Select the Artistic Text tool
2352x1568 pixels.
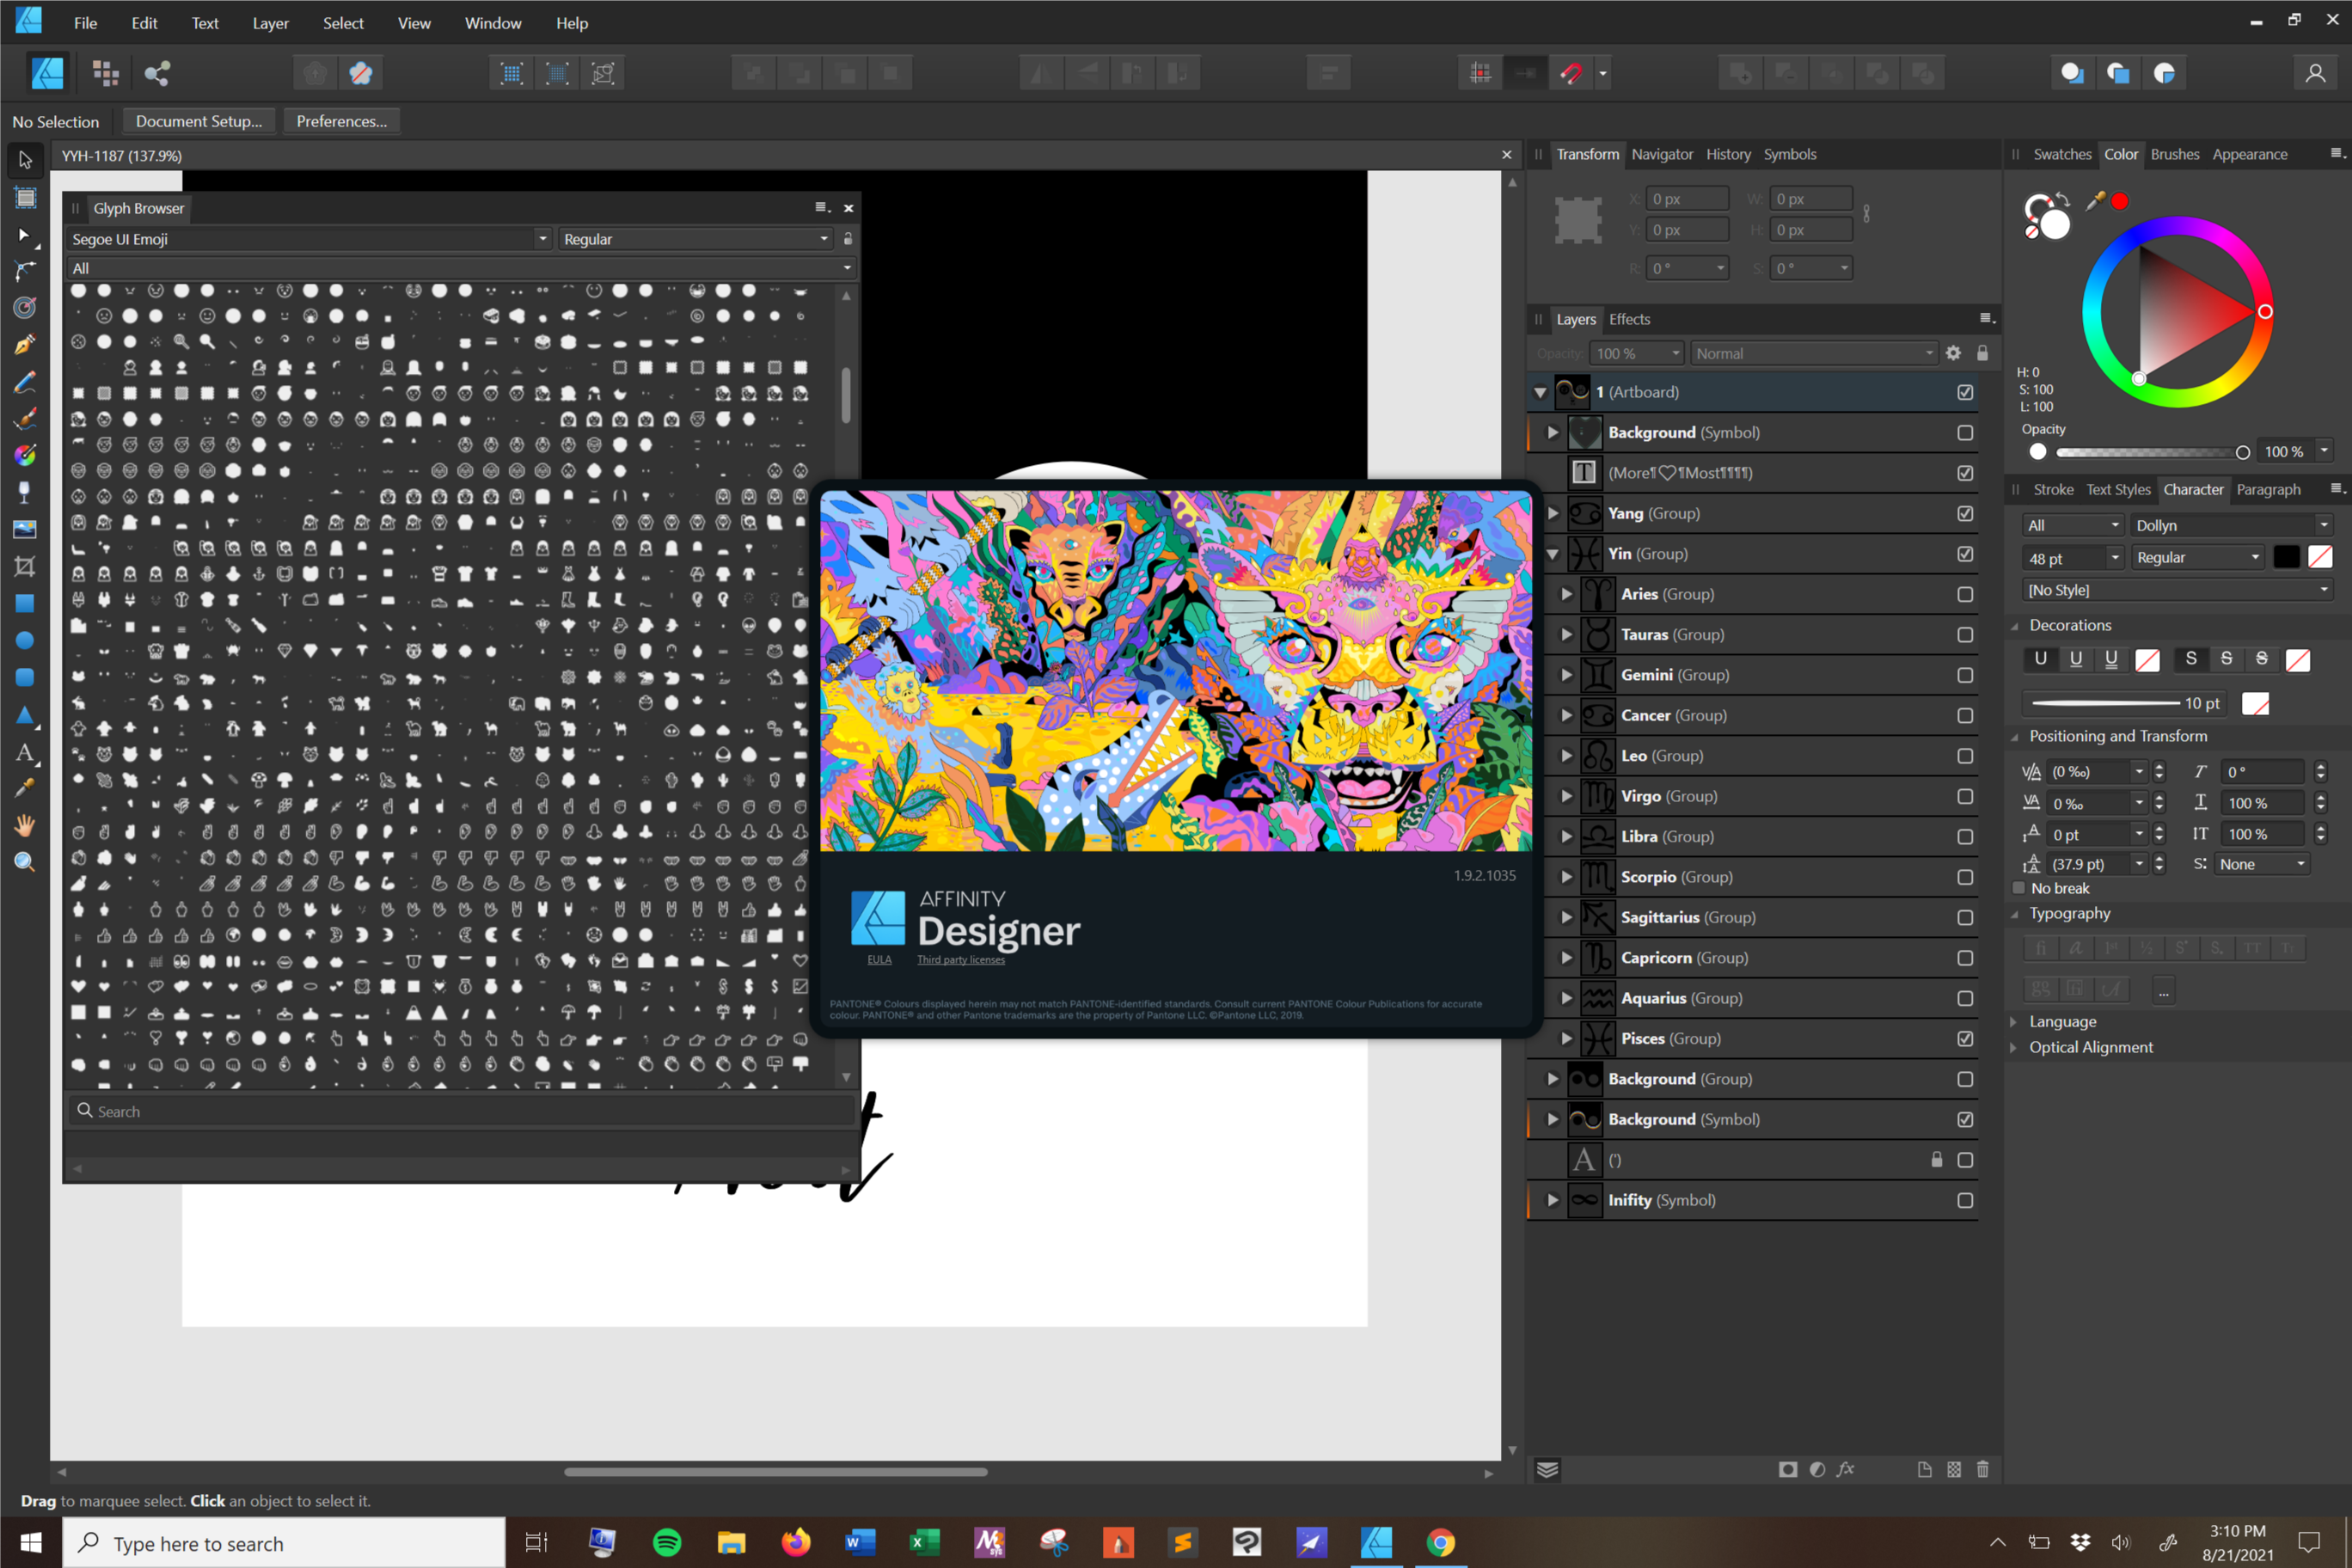(x=25, y=752)
